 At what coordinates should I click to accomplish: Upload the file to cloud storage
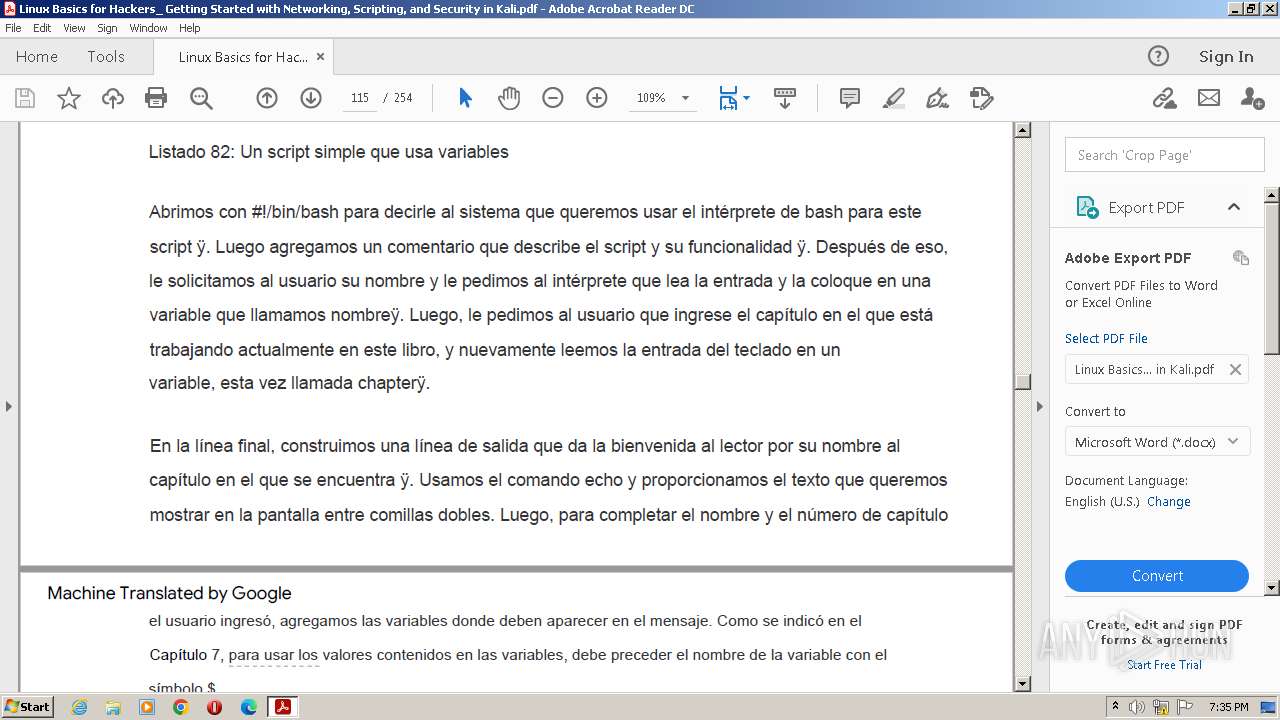pyautogui.click(x=113, y=98)
